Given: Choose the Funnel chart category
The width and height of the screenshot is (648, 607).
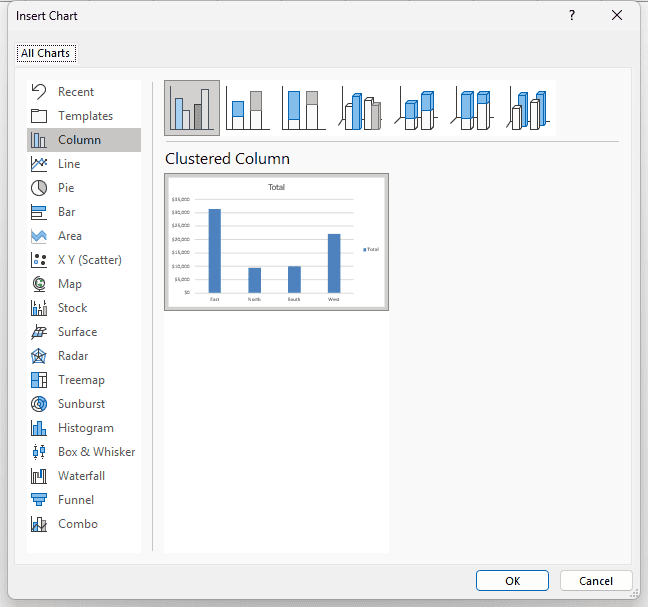Looking at the screenshot, I should point(84,500).
